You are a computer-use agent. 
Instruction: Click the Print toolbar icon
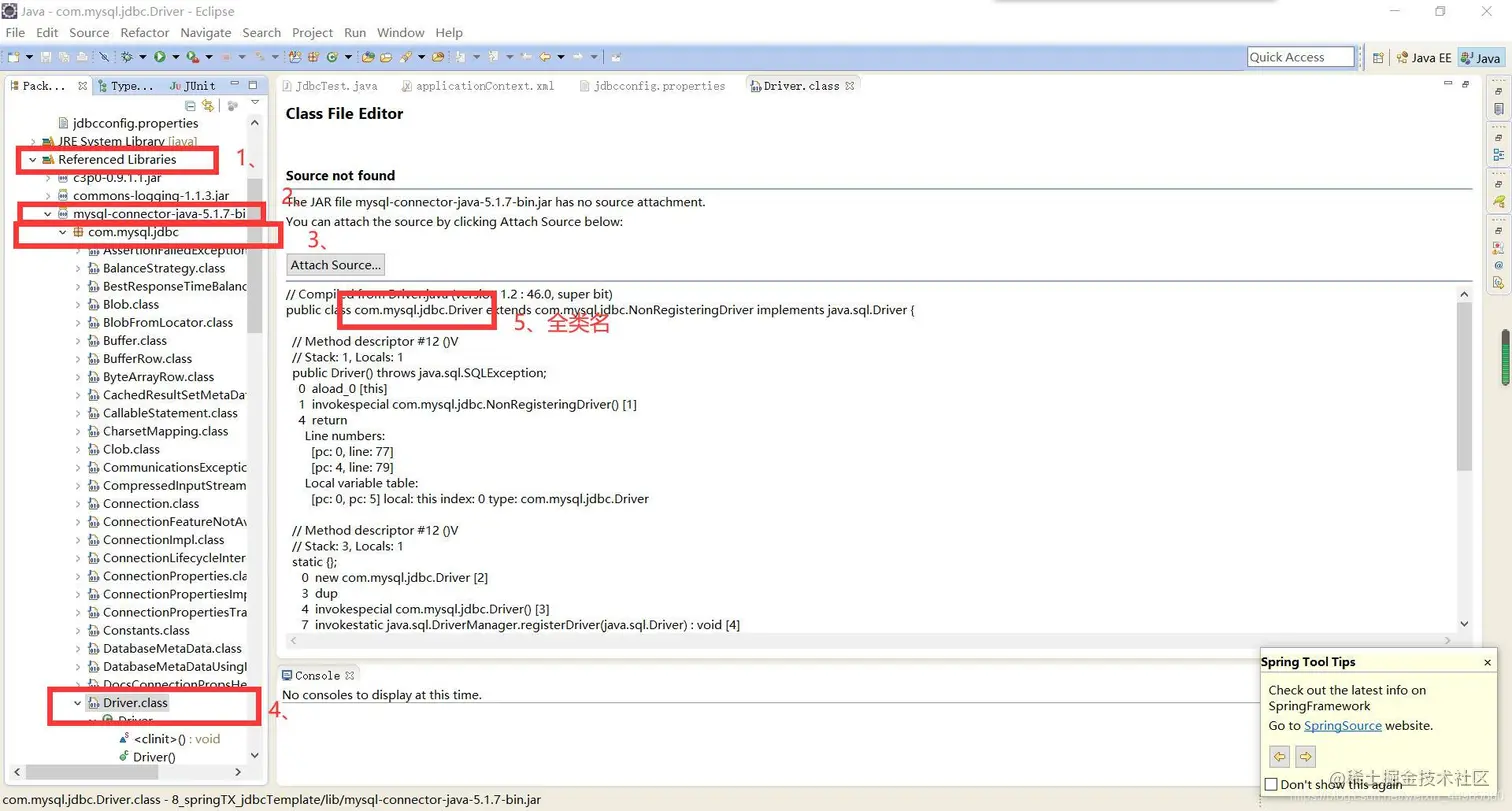(82, 57)
